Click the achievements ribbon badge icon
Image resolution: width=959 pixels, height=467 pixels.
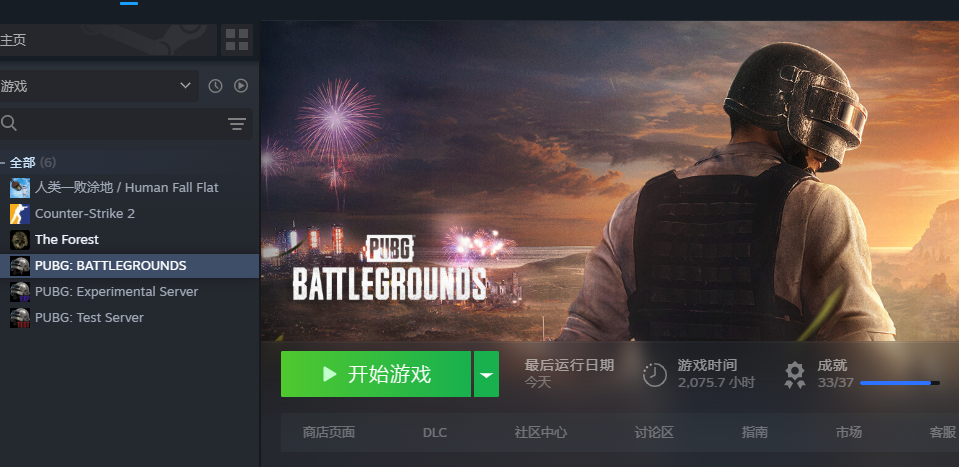tap(794, 375)
